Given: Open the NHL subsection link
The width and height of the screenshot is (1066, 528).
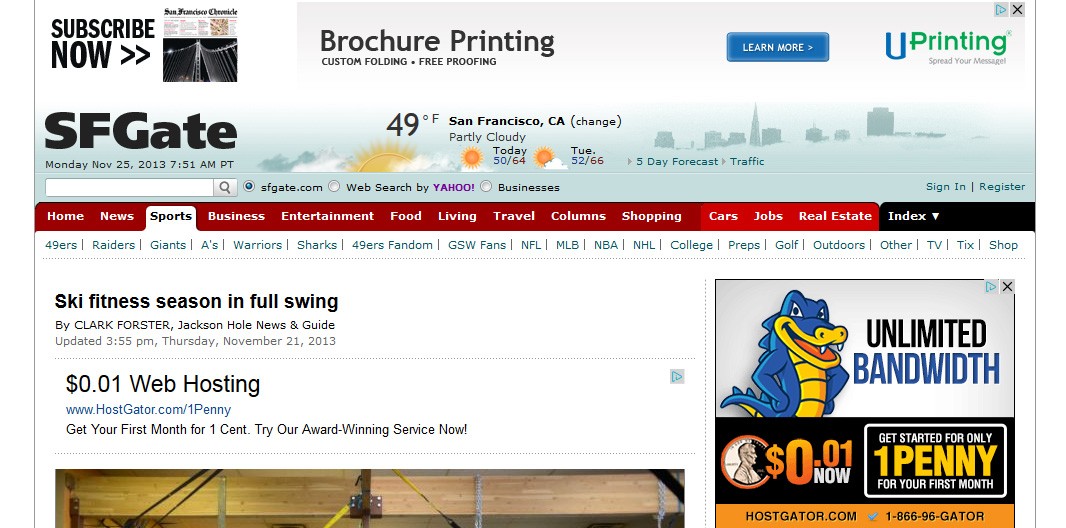Looking at the screenshot, I should click(x=644, y=245).
